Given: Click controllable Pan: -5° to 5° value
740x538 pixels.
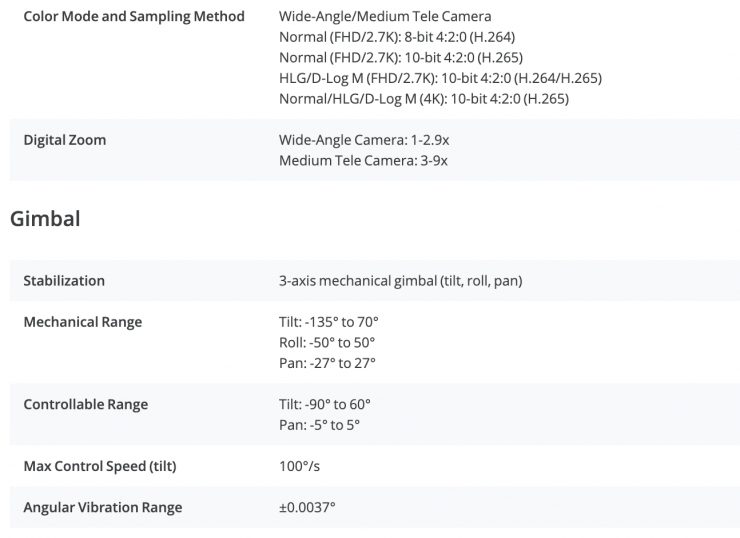Looking at the screenshot, I should [x=319, y=425].
